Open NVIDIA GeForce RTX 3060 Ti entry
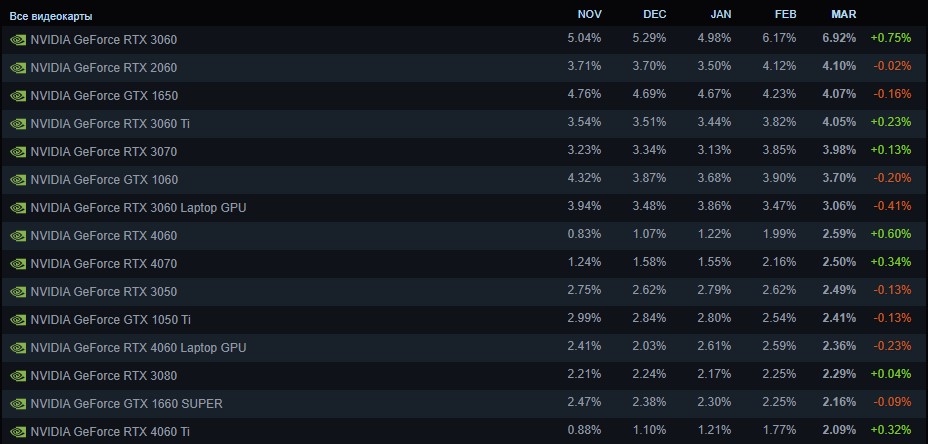This screenshot has height=444, width=928. 464,124
